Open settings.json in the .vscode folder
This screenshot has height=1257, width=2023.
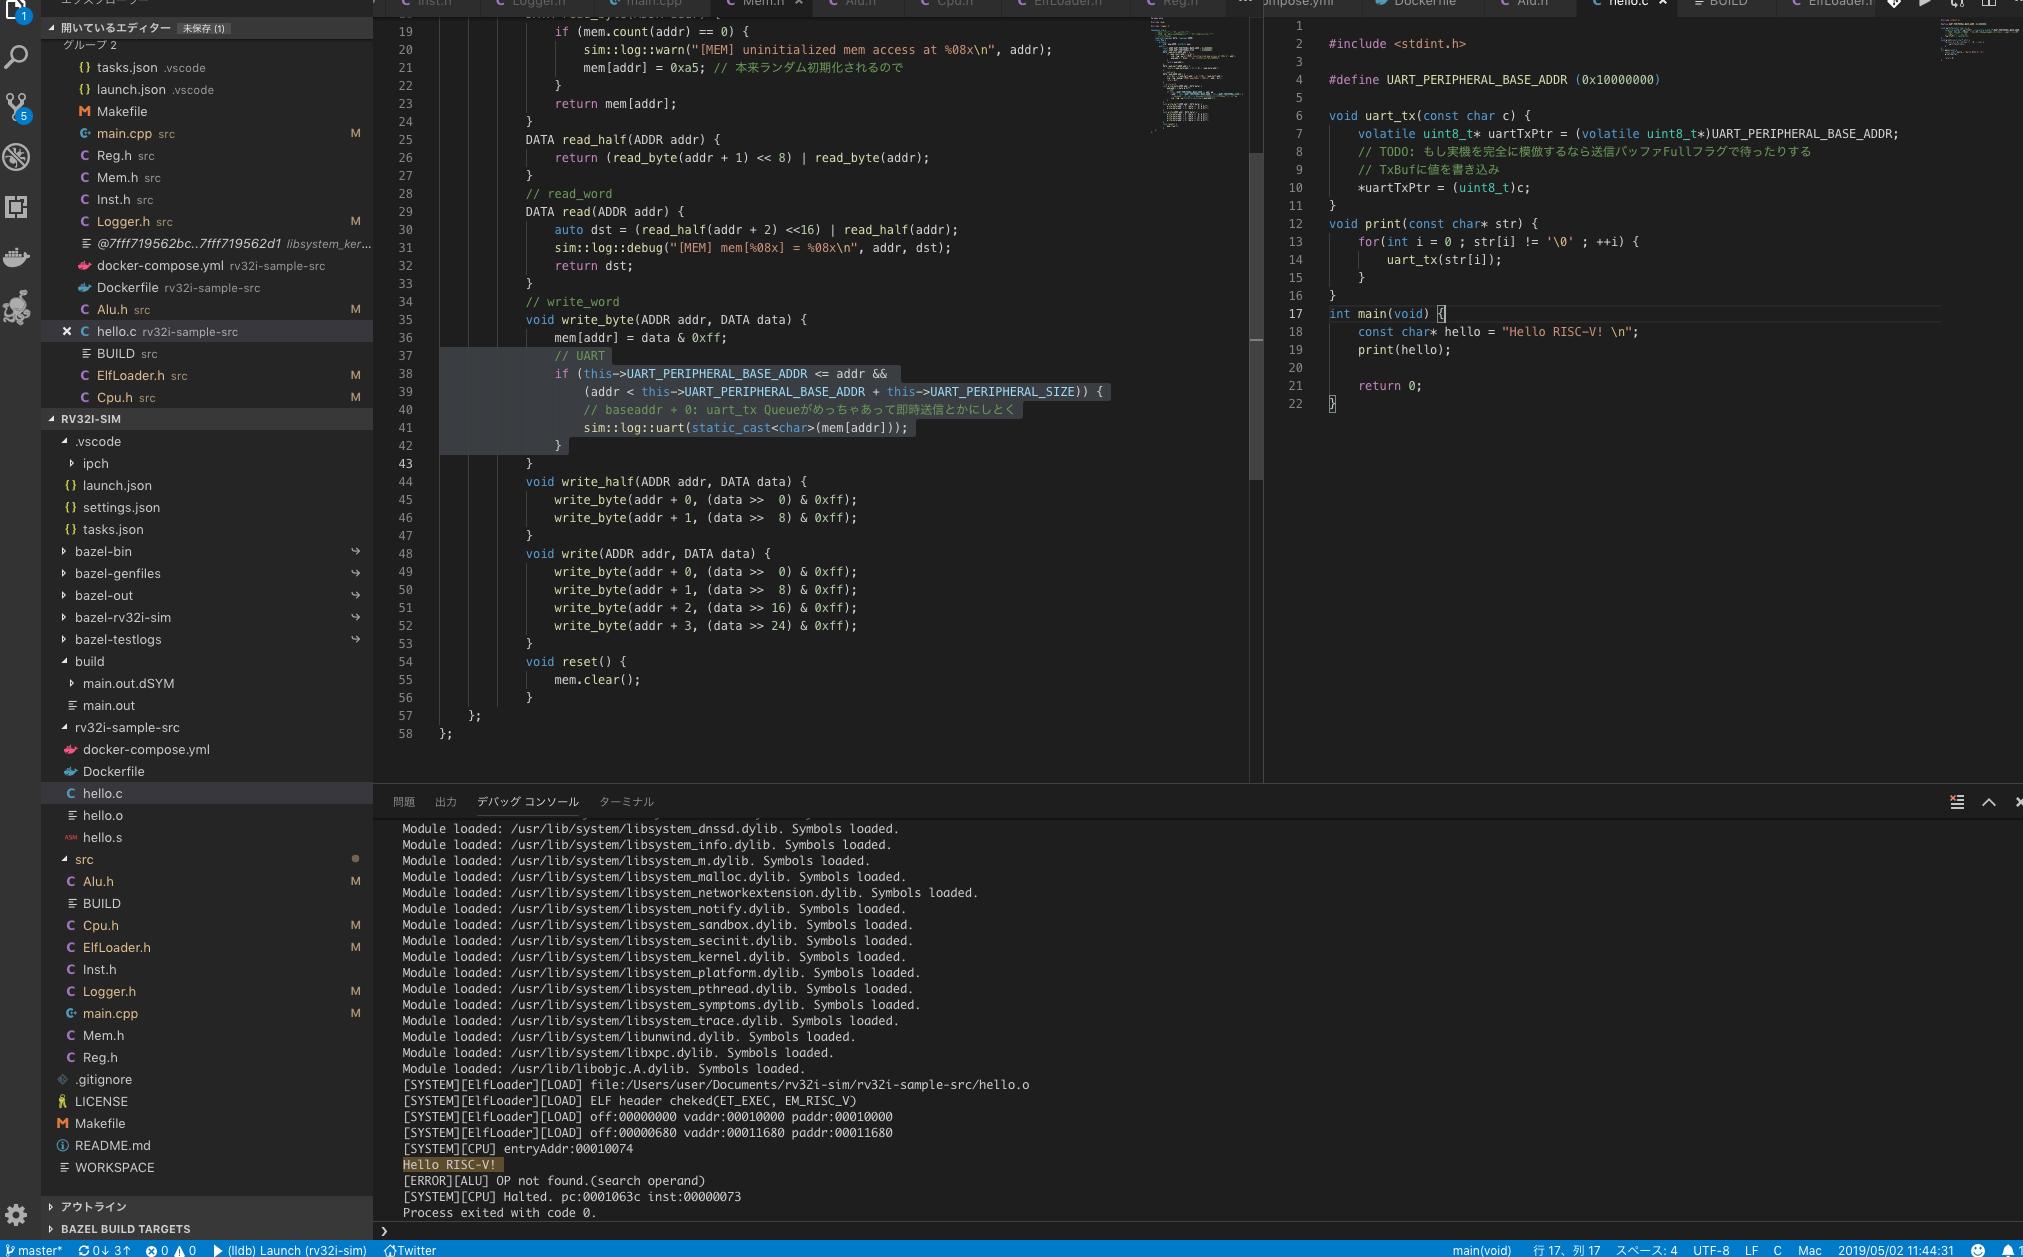pos(207,507)
